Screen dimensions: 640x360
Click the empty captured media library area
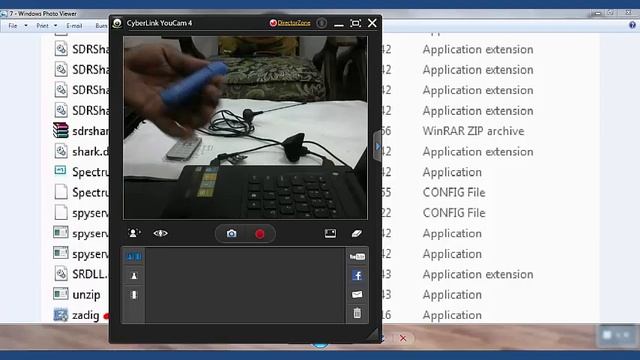(x=245, y=285)
